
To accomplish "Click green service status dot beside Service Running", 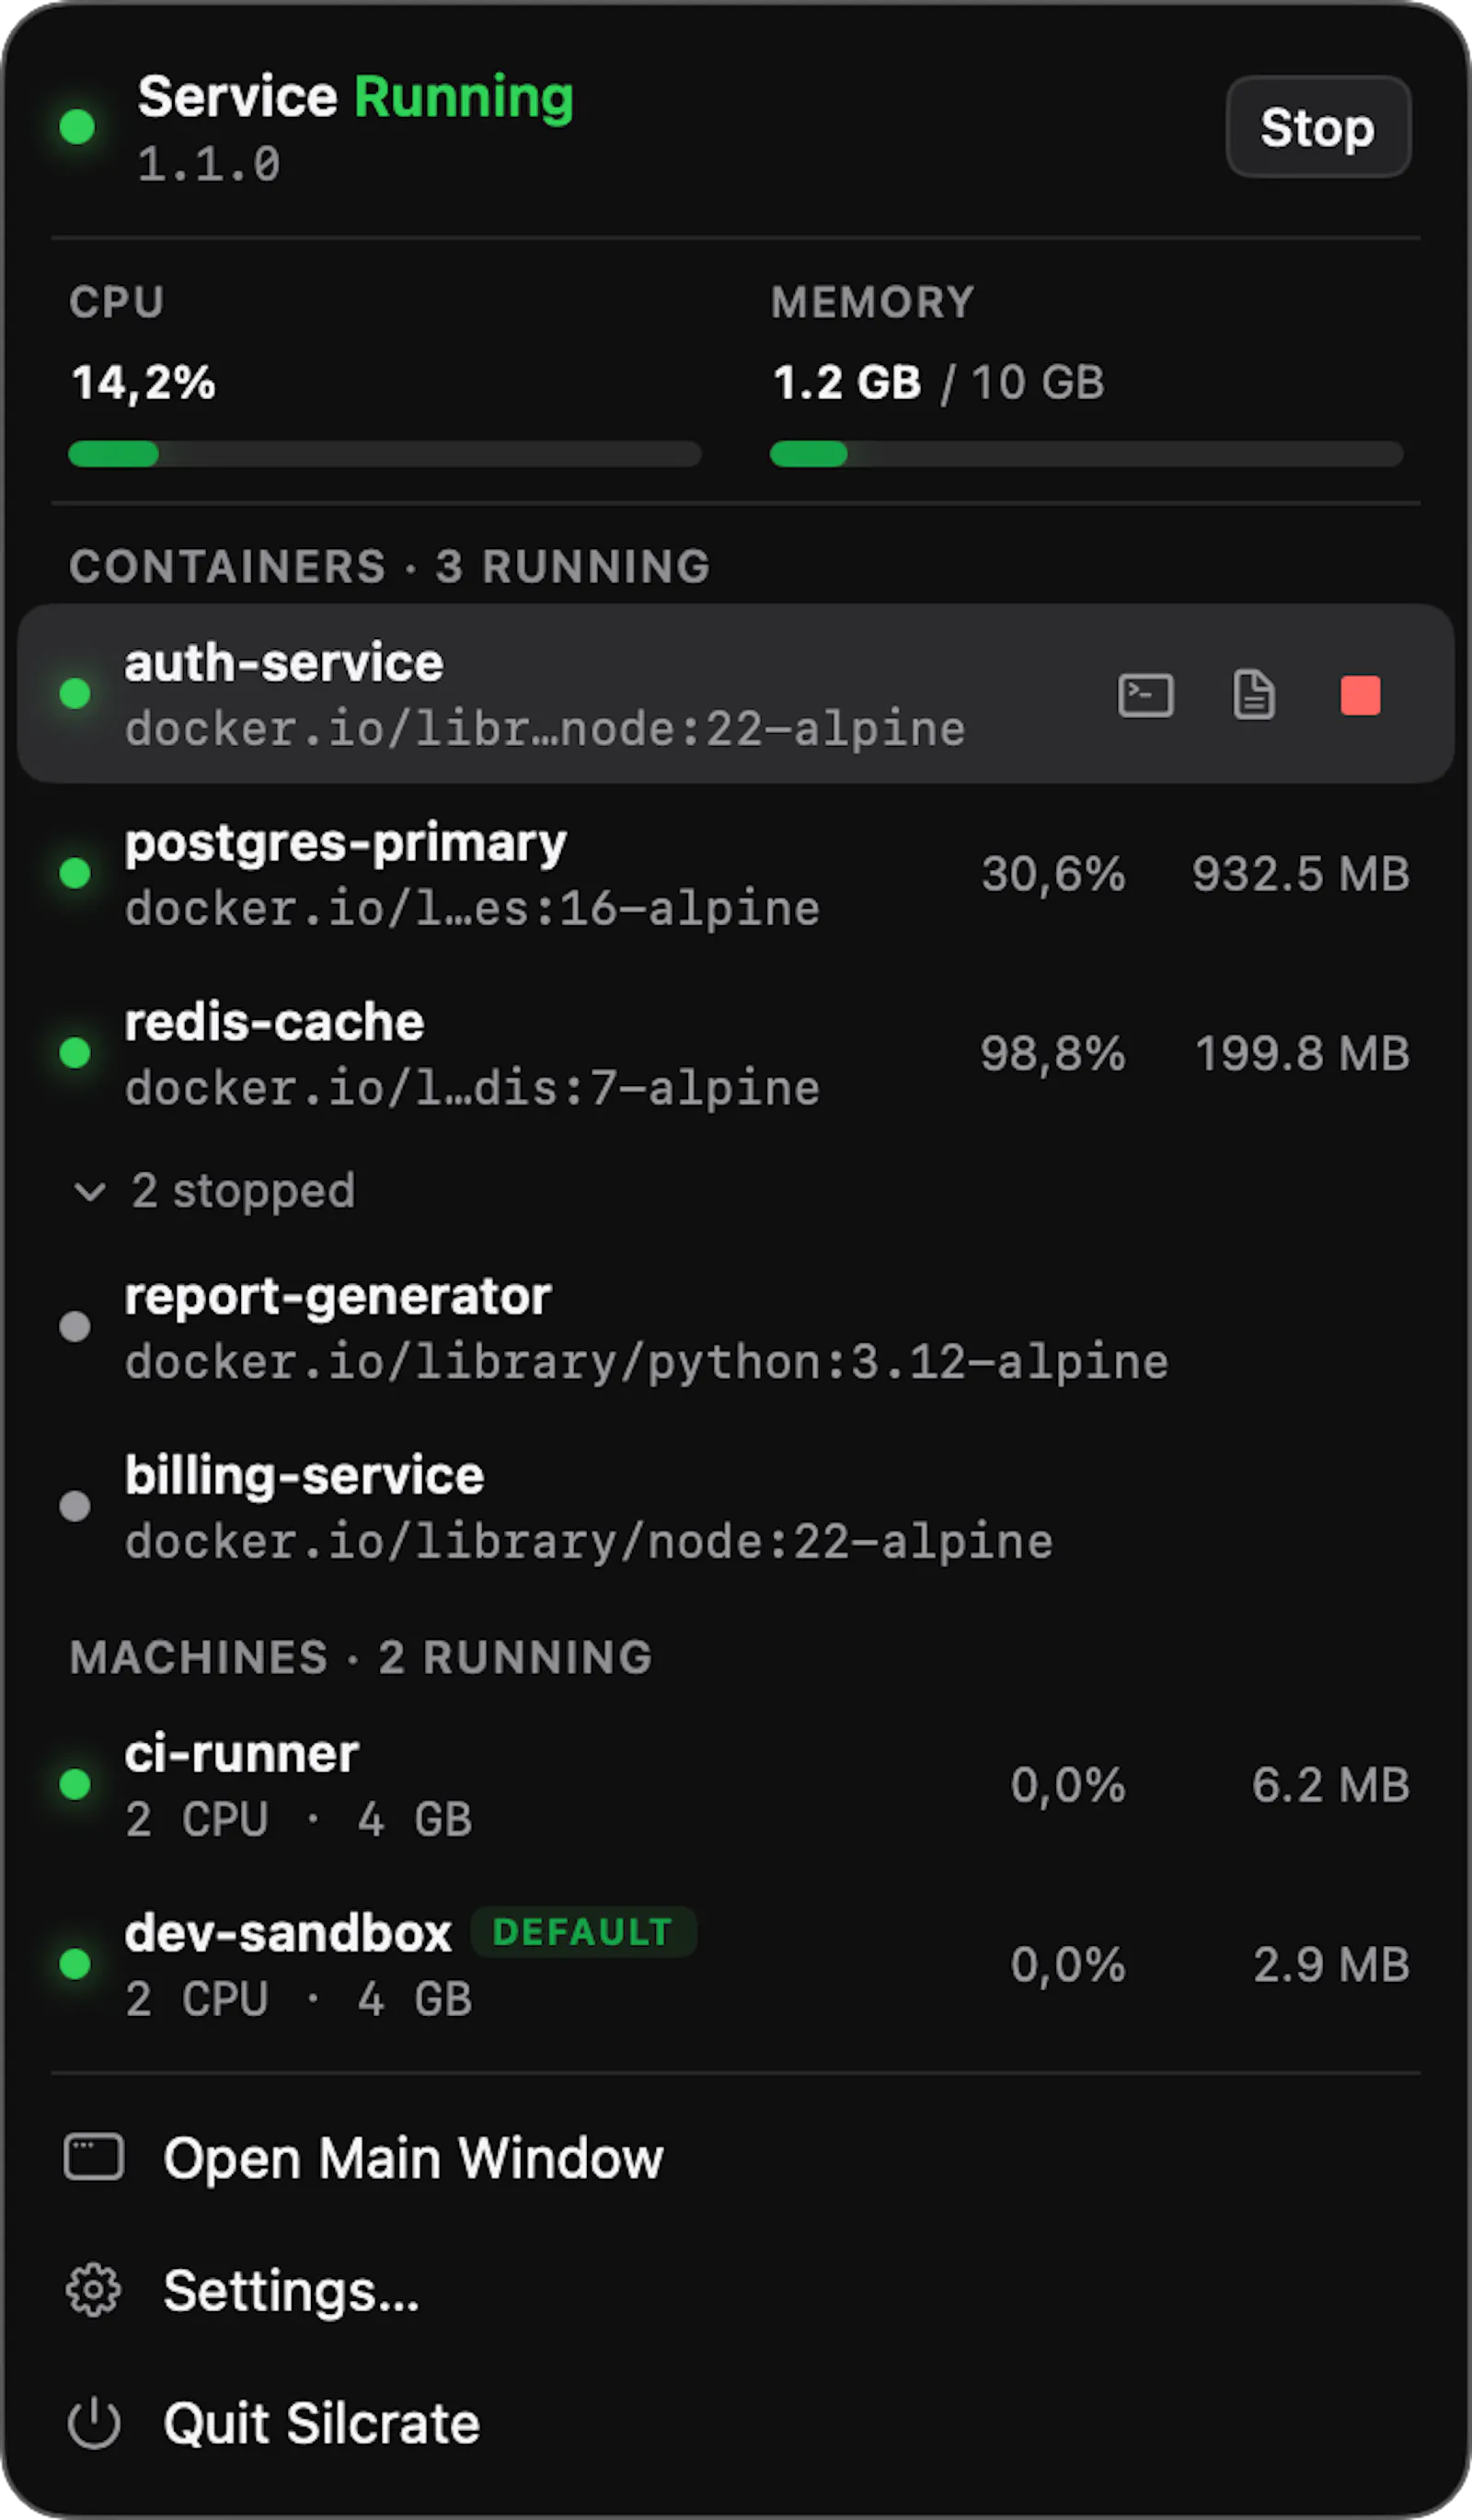I will [77, 127].
